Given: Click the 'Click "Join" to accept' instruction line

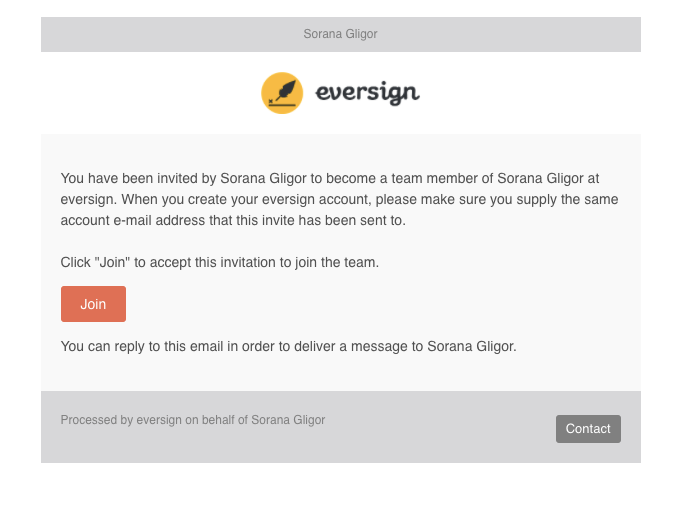Looking at the screenshot, I should click(x=220, y=262).
